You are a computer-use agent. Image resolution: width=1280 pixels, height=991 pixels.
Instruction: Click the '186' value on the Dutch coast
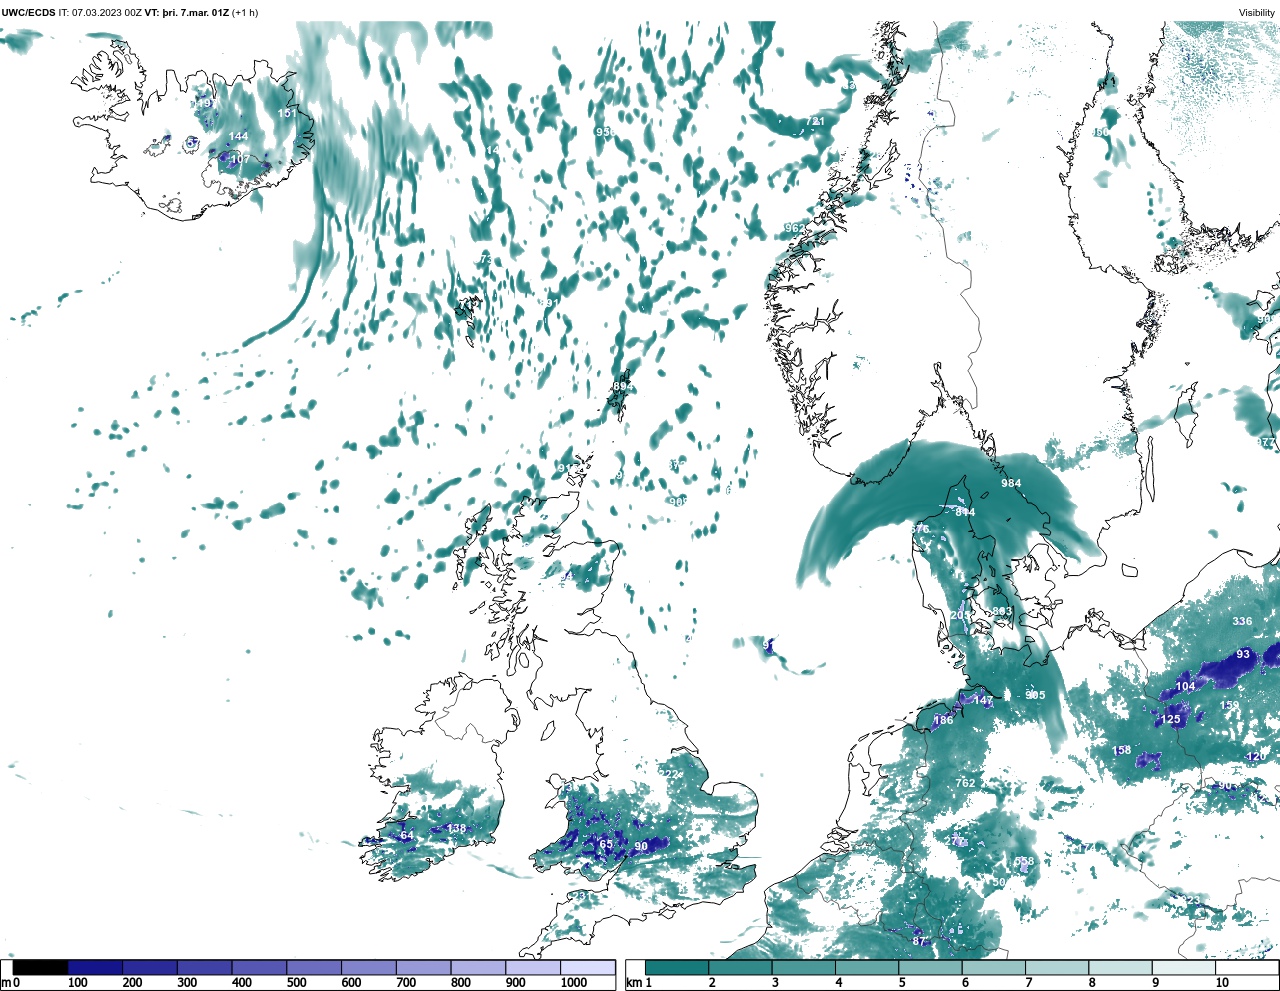pos(943,720)
